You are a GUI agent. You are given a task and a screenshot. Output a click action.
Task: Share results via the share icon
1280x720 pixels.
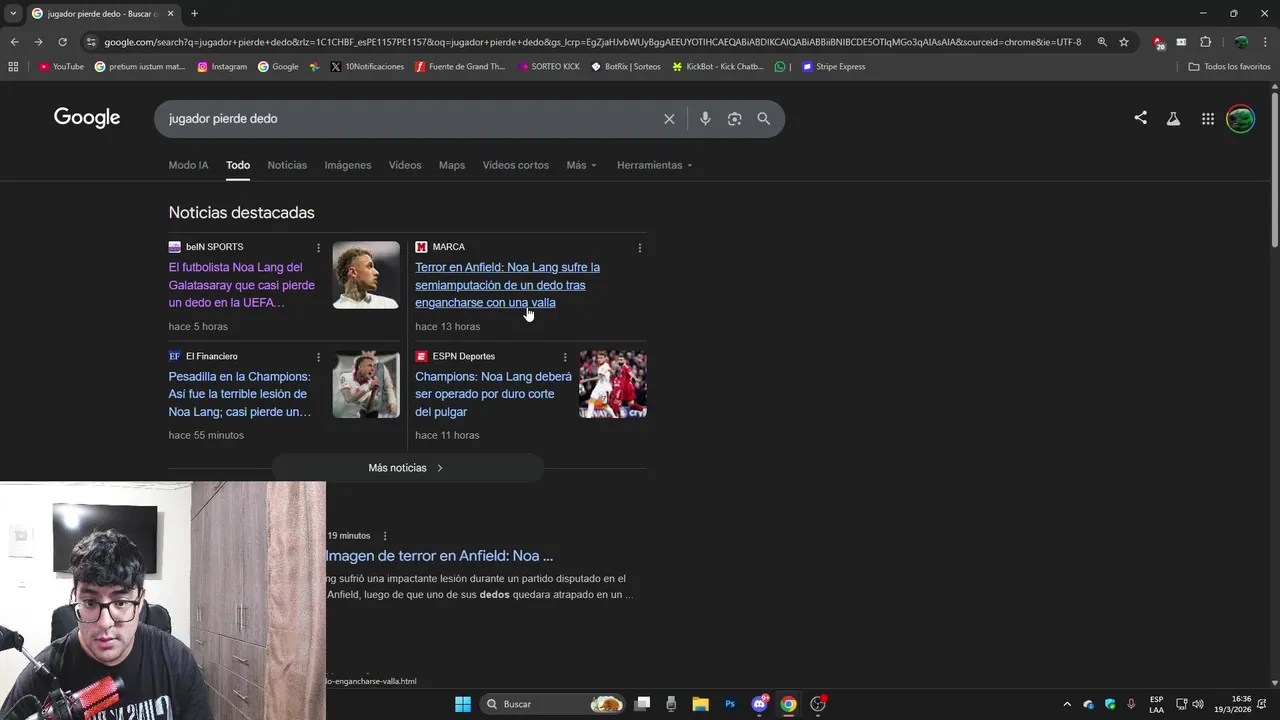(1140, 118)
